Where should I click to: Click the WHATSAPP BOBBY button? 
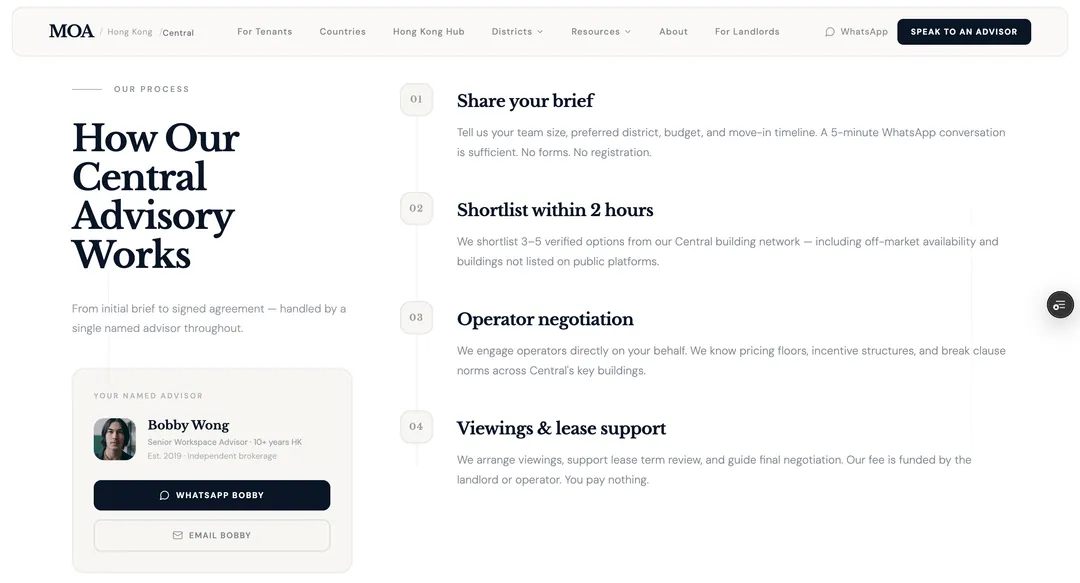(211, 495)
